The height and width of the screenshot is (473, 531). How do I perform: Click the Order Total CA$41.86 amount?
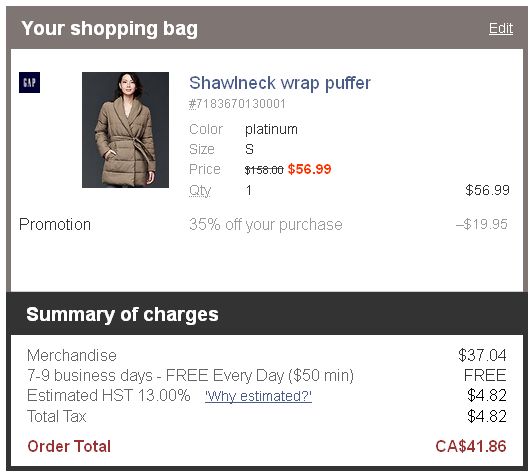click(471, 446)
